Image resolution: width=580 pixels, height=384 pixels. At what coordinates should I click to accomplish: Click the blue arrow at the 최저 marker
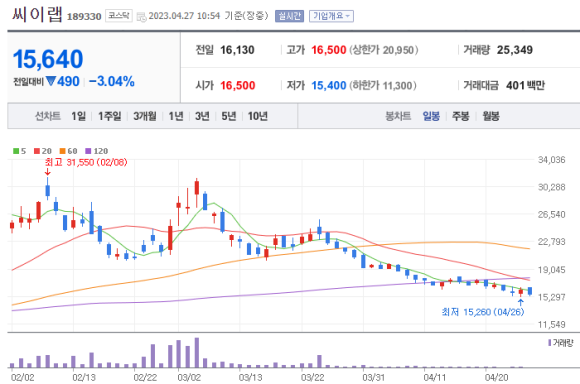pyautogui.click(x=521, y=302)
